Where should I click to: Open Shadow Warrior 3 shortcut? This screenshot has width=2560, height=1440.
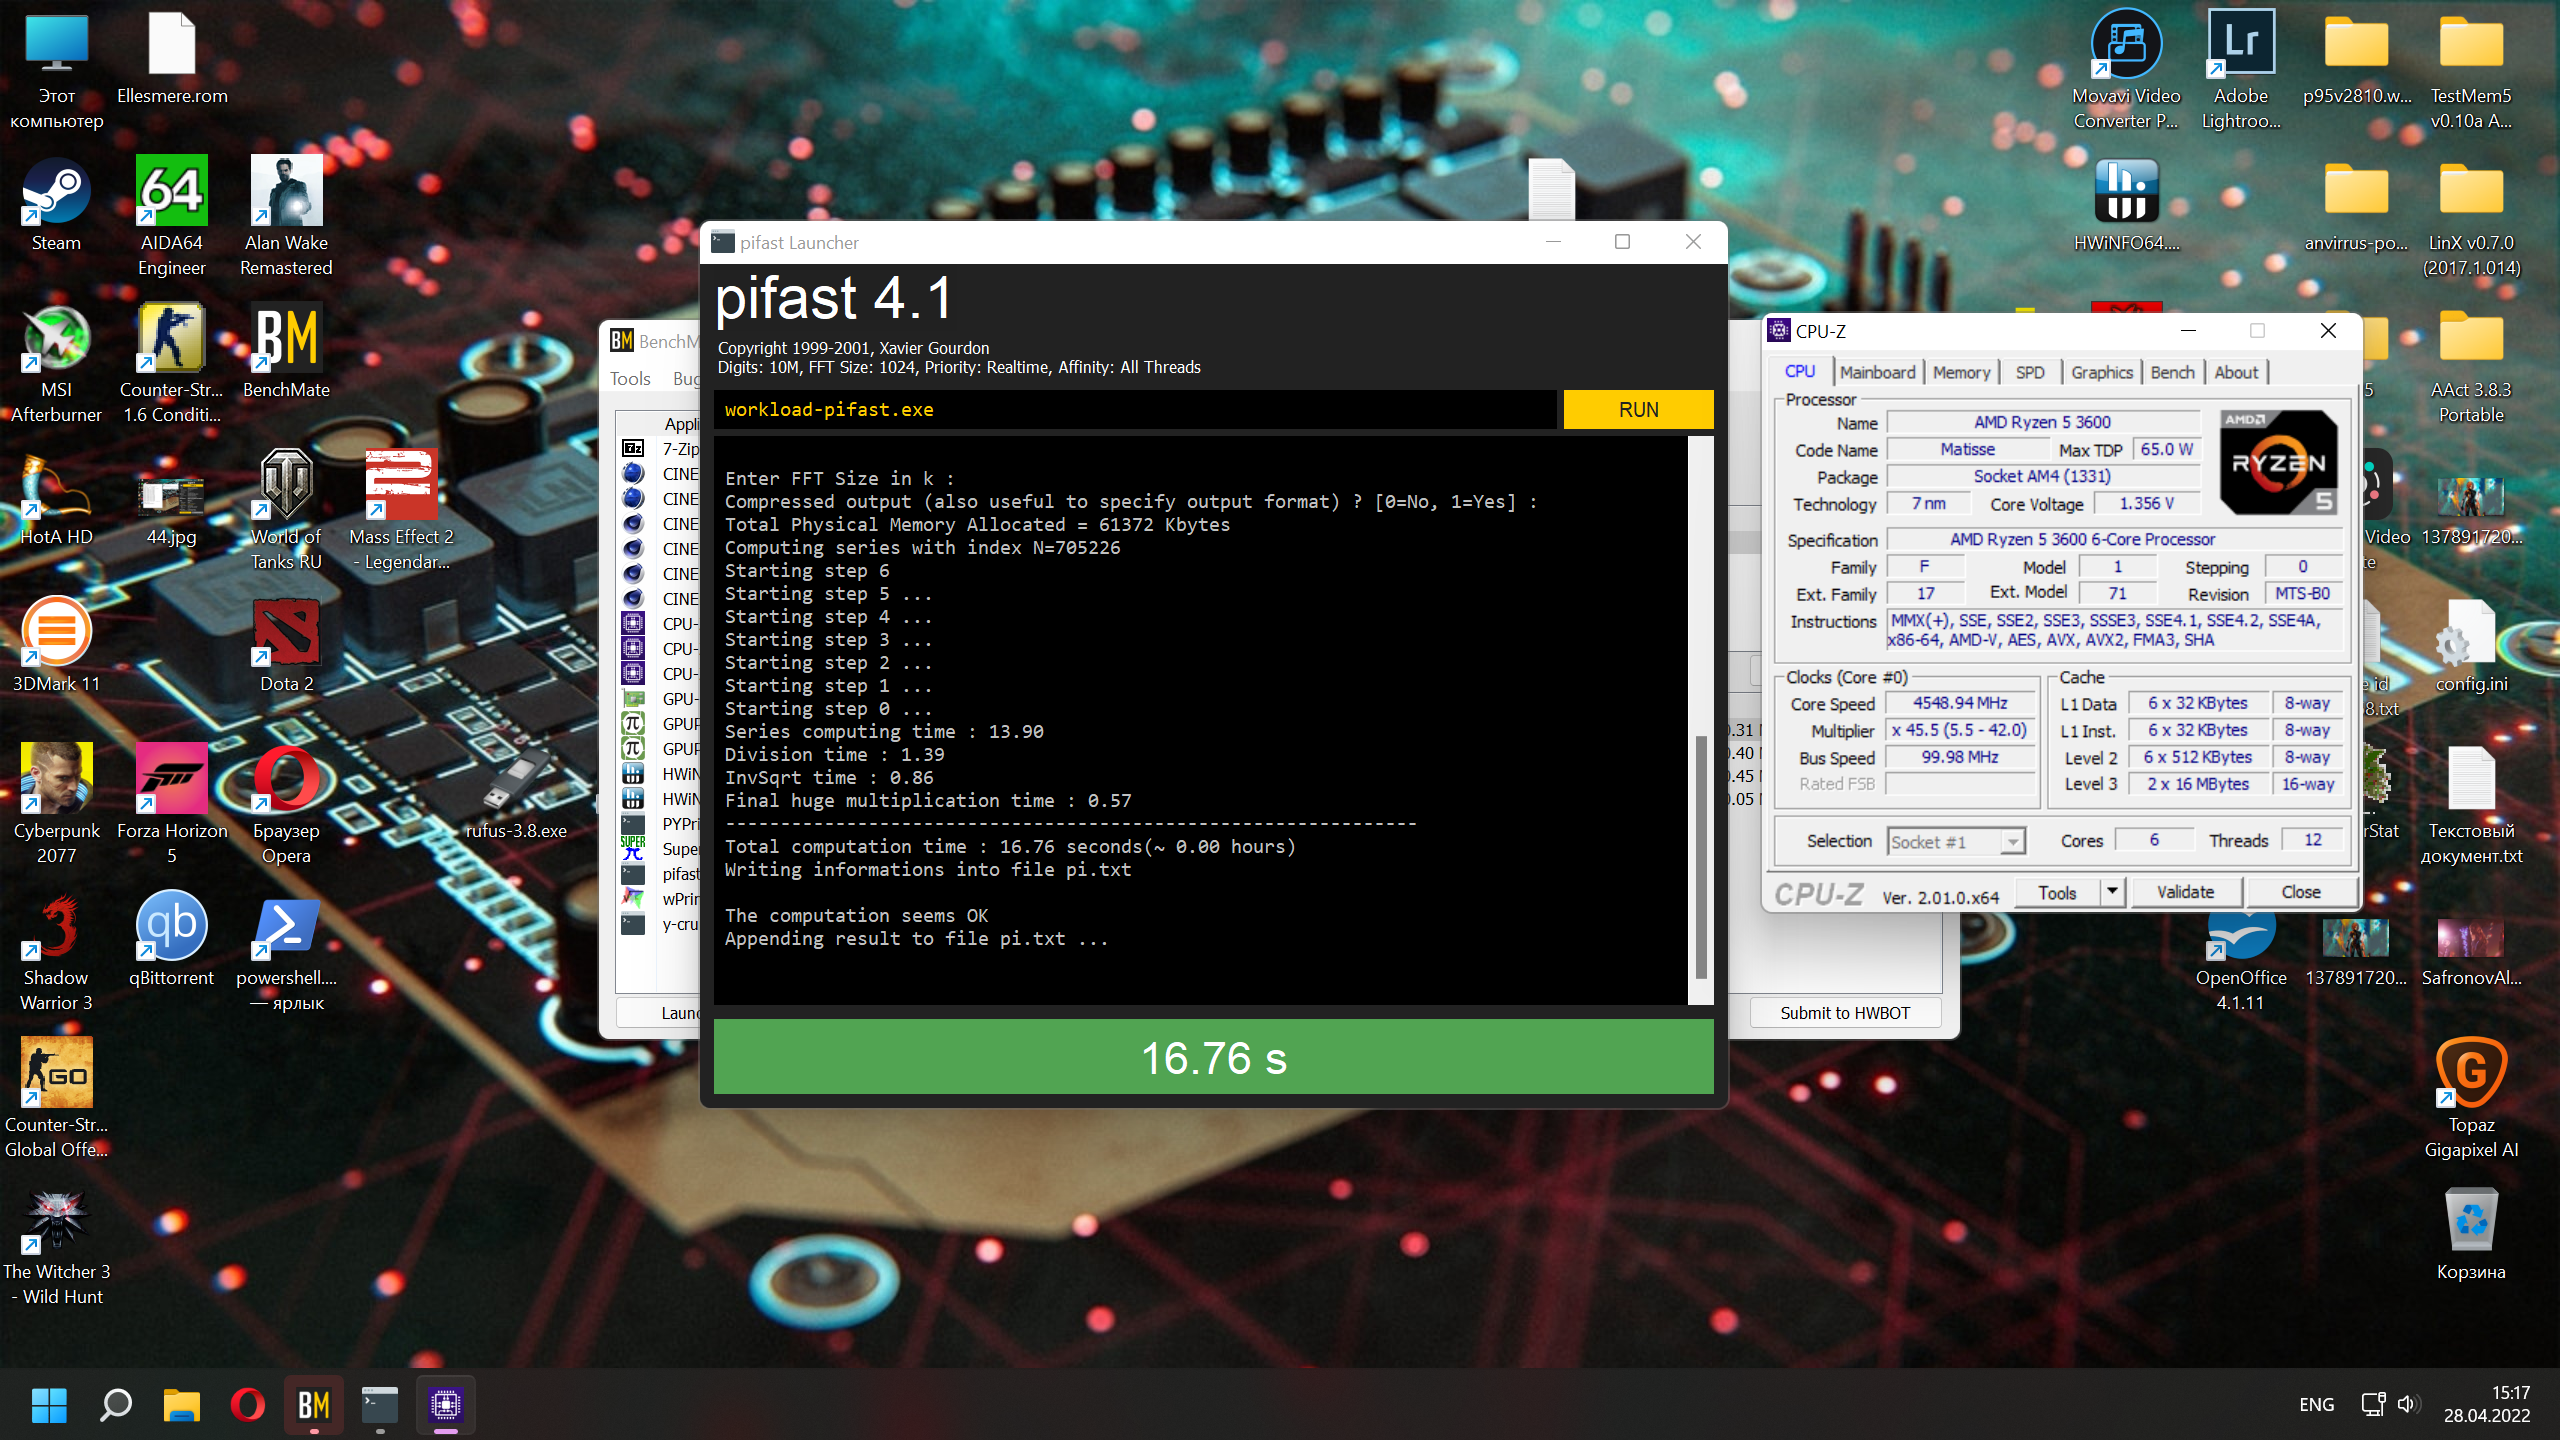[56, 950]
